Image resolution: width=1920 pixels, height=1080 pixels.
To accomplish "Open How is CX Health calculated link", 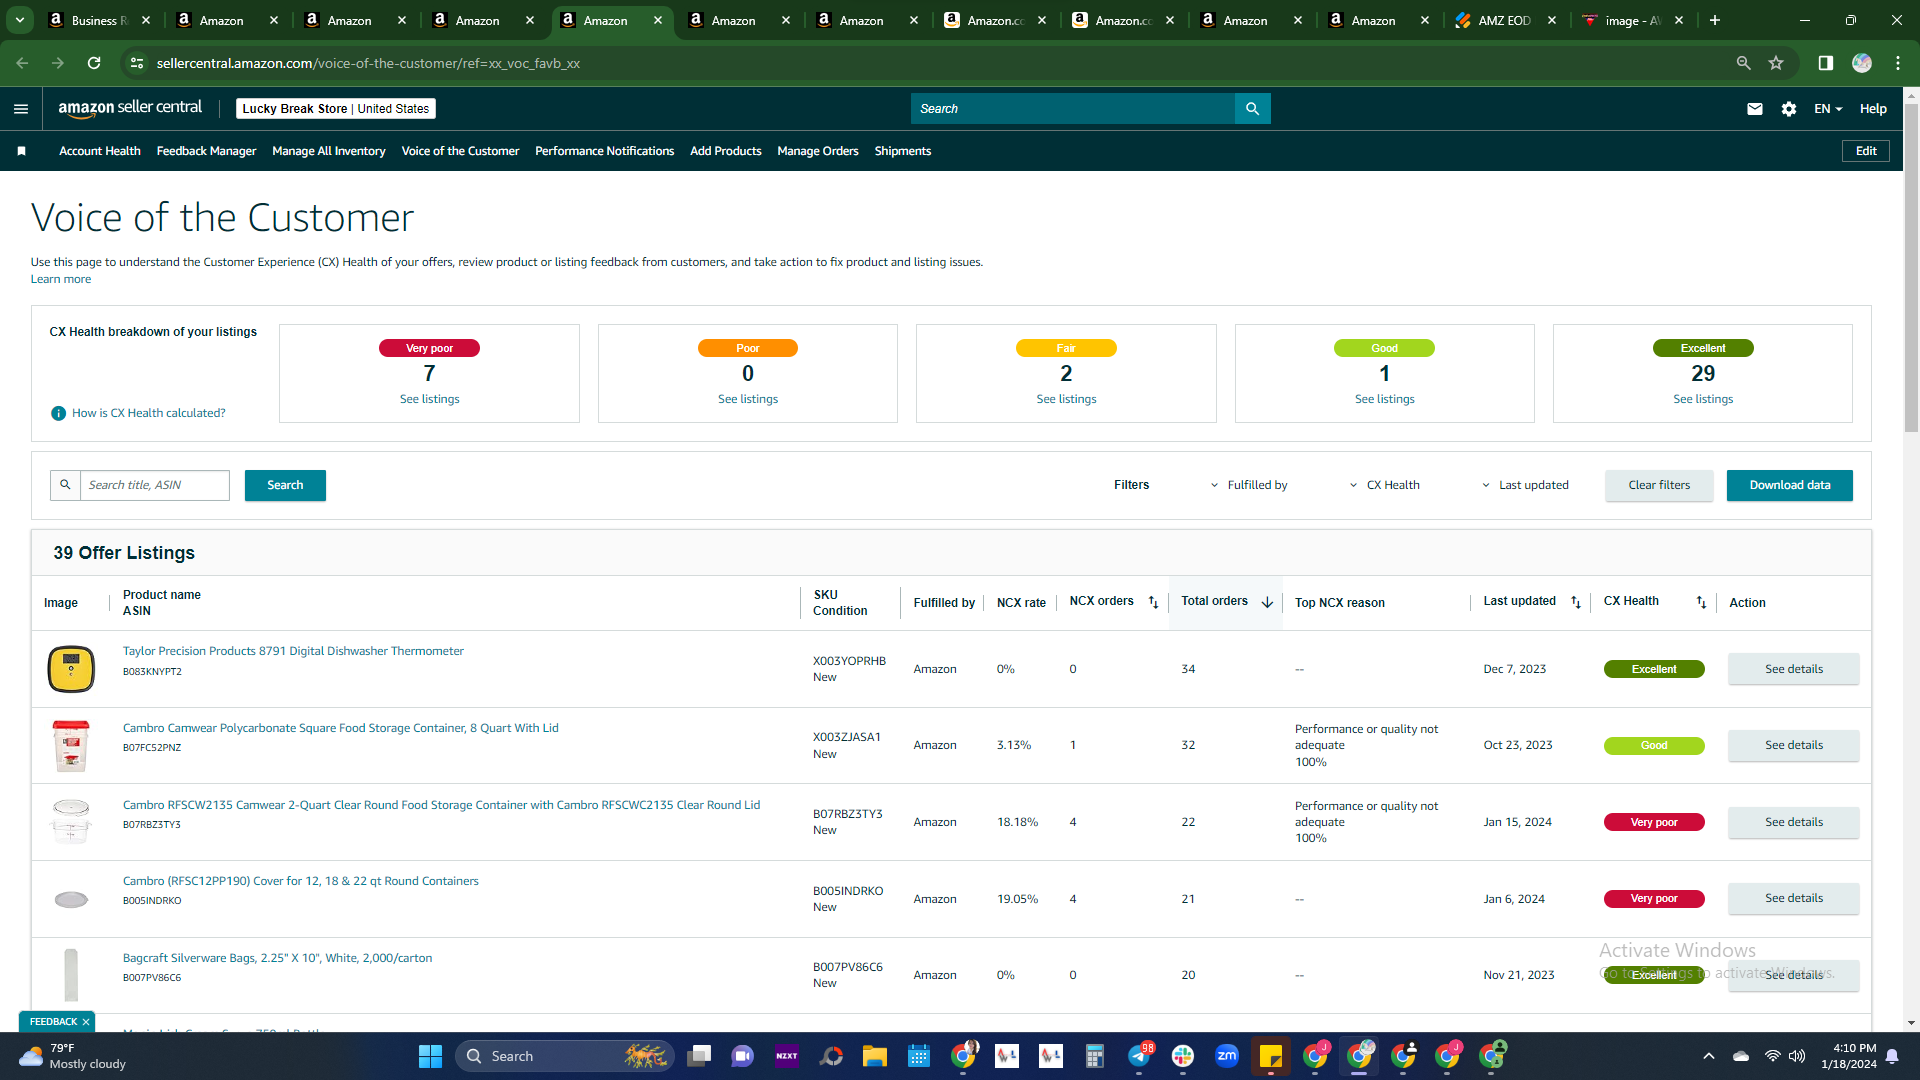I will 148,413.
